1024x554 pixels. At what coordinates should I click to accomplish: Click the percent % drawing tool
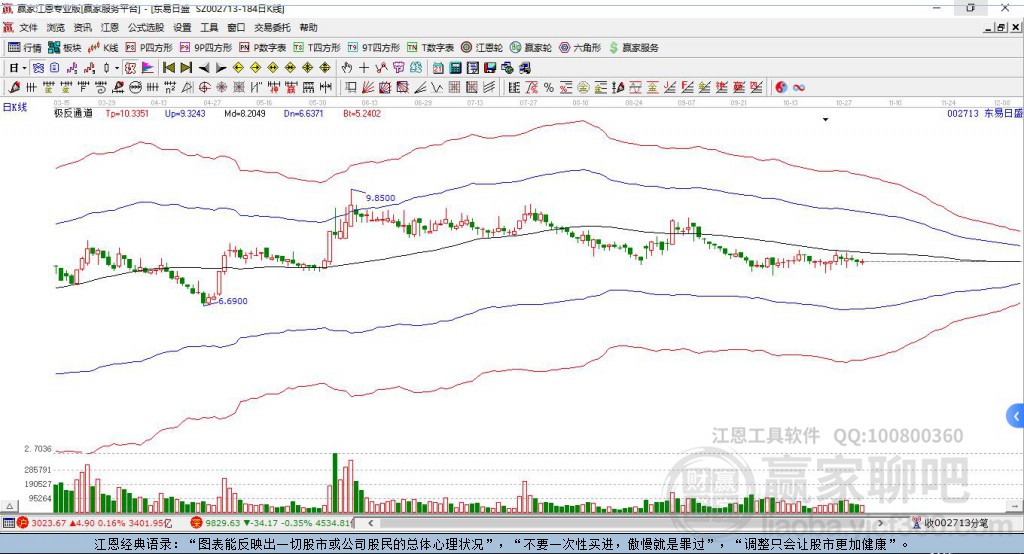[x=549, y=88]
